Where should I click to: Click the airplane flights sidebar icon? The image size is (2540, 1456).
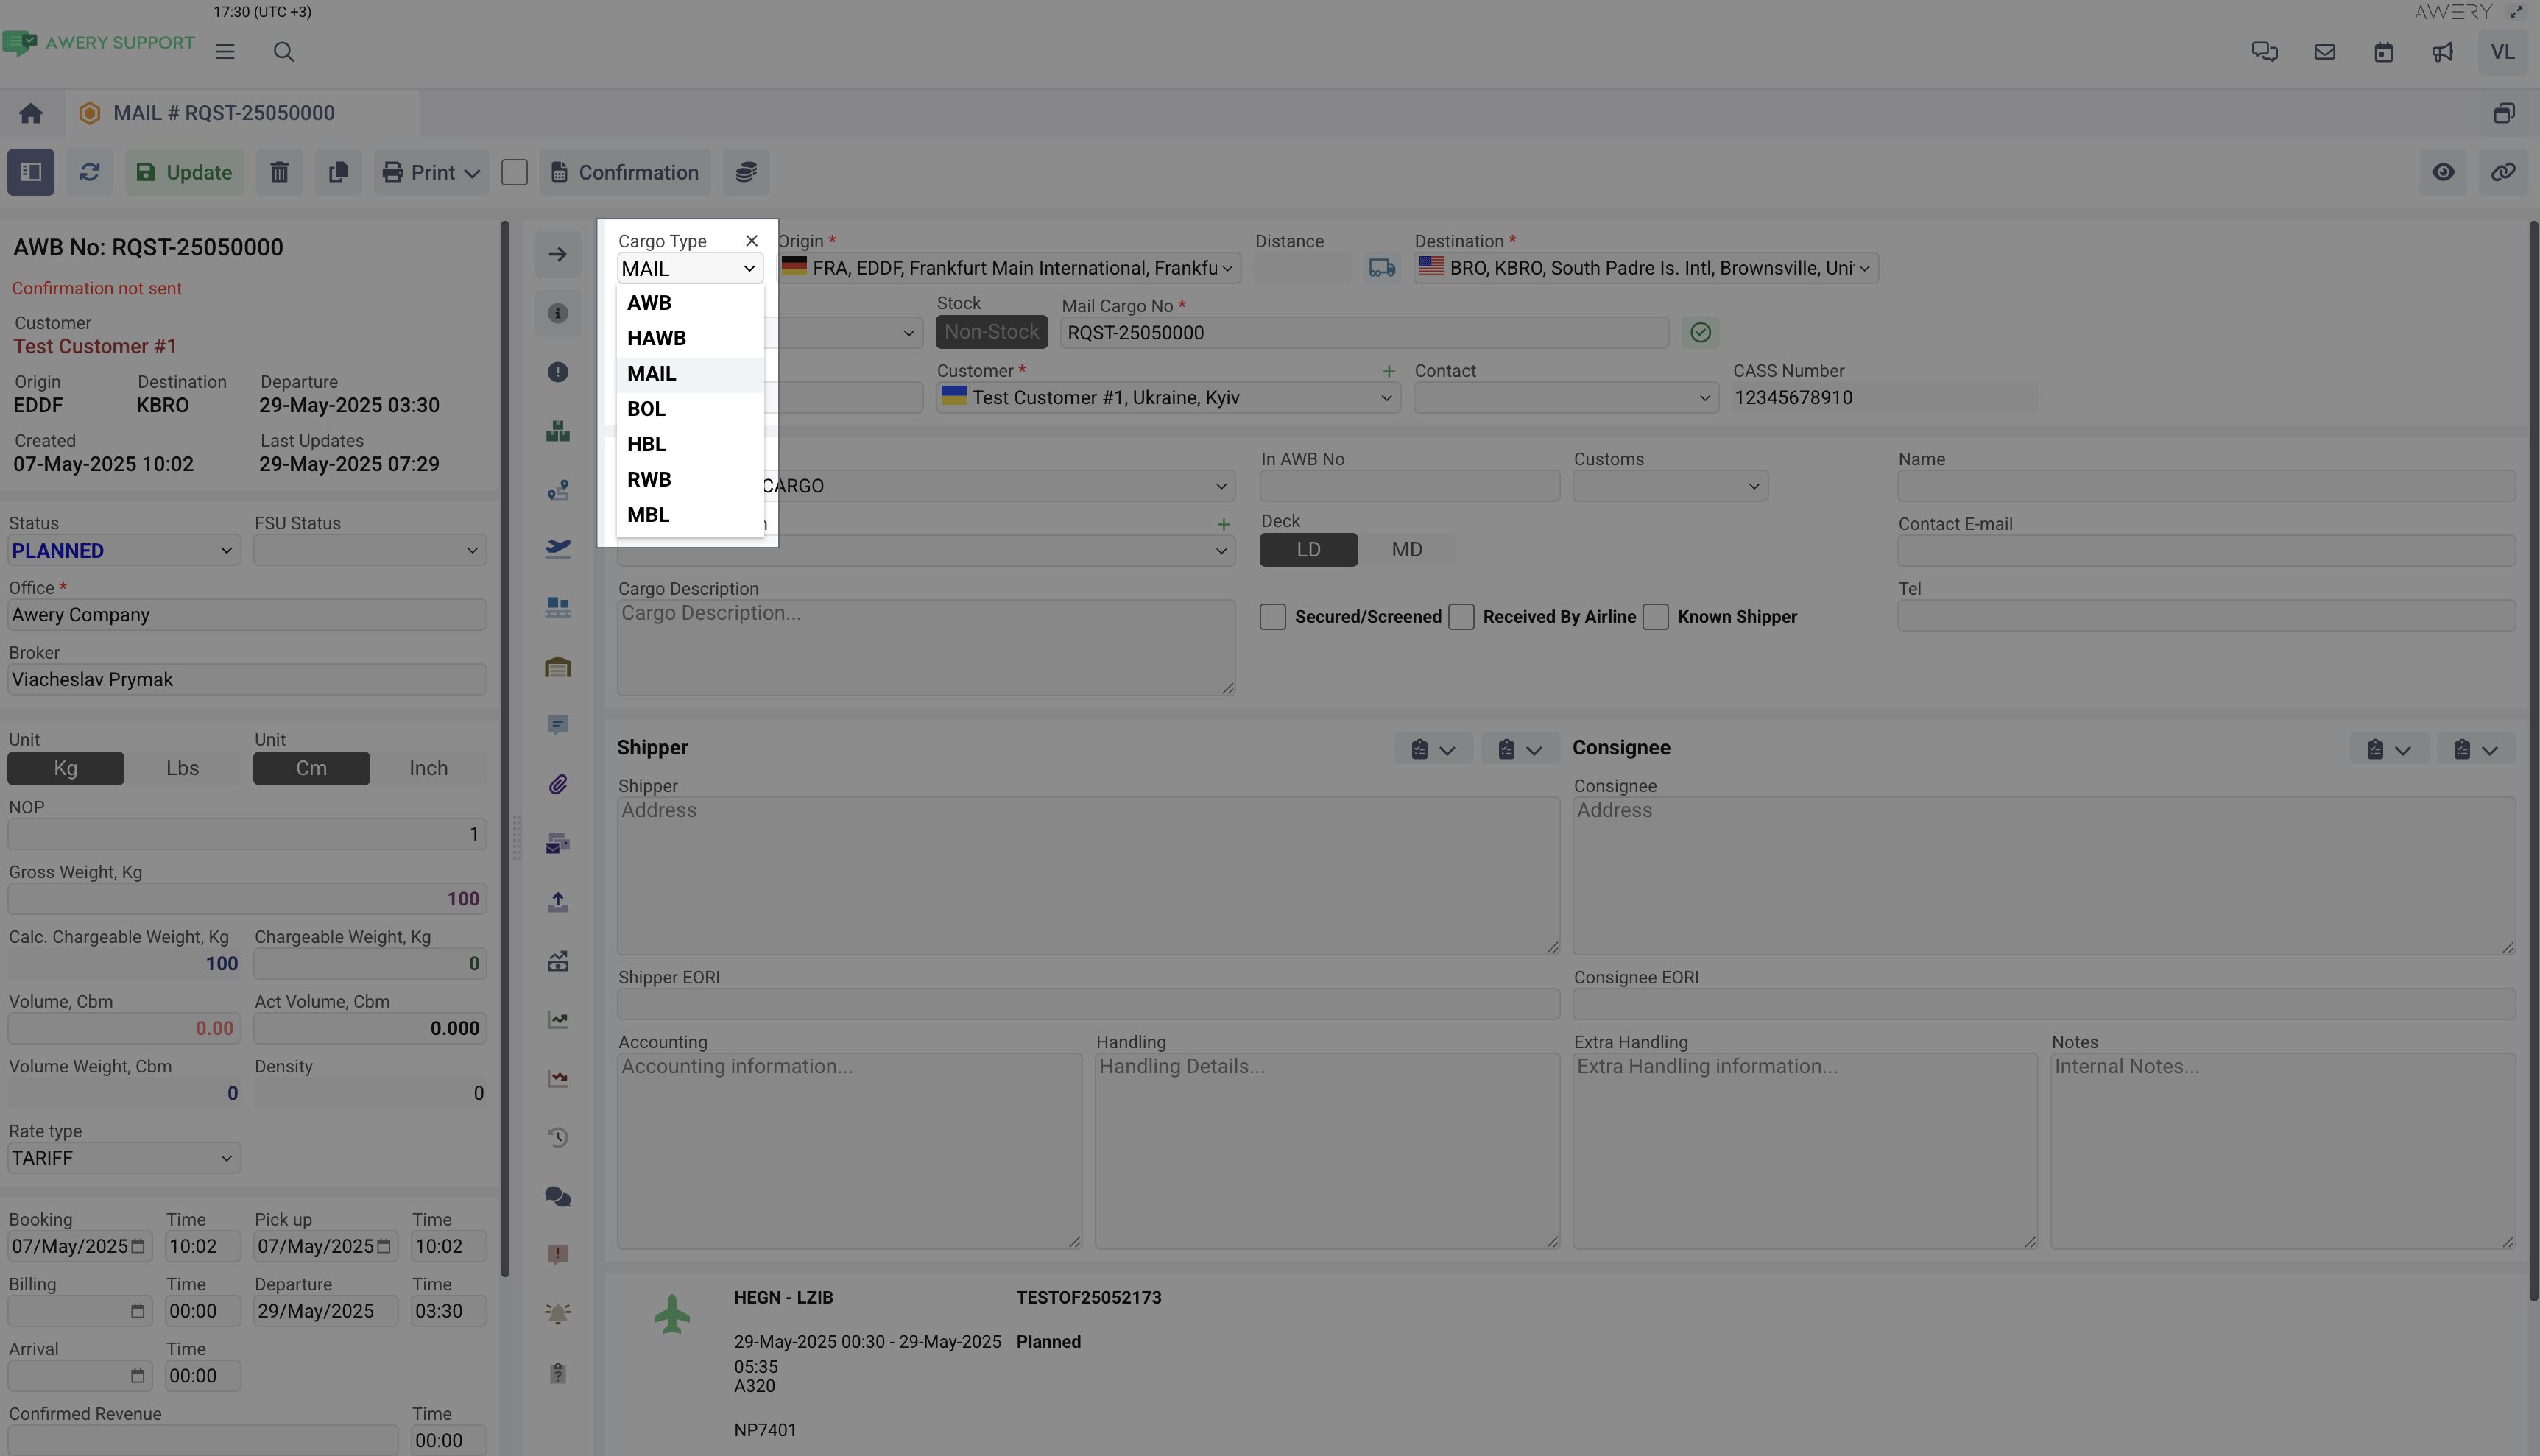[x=558, y=548]
